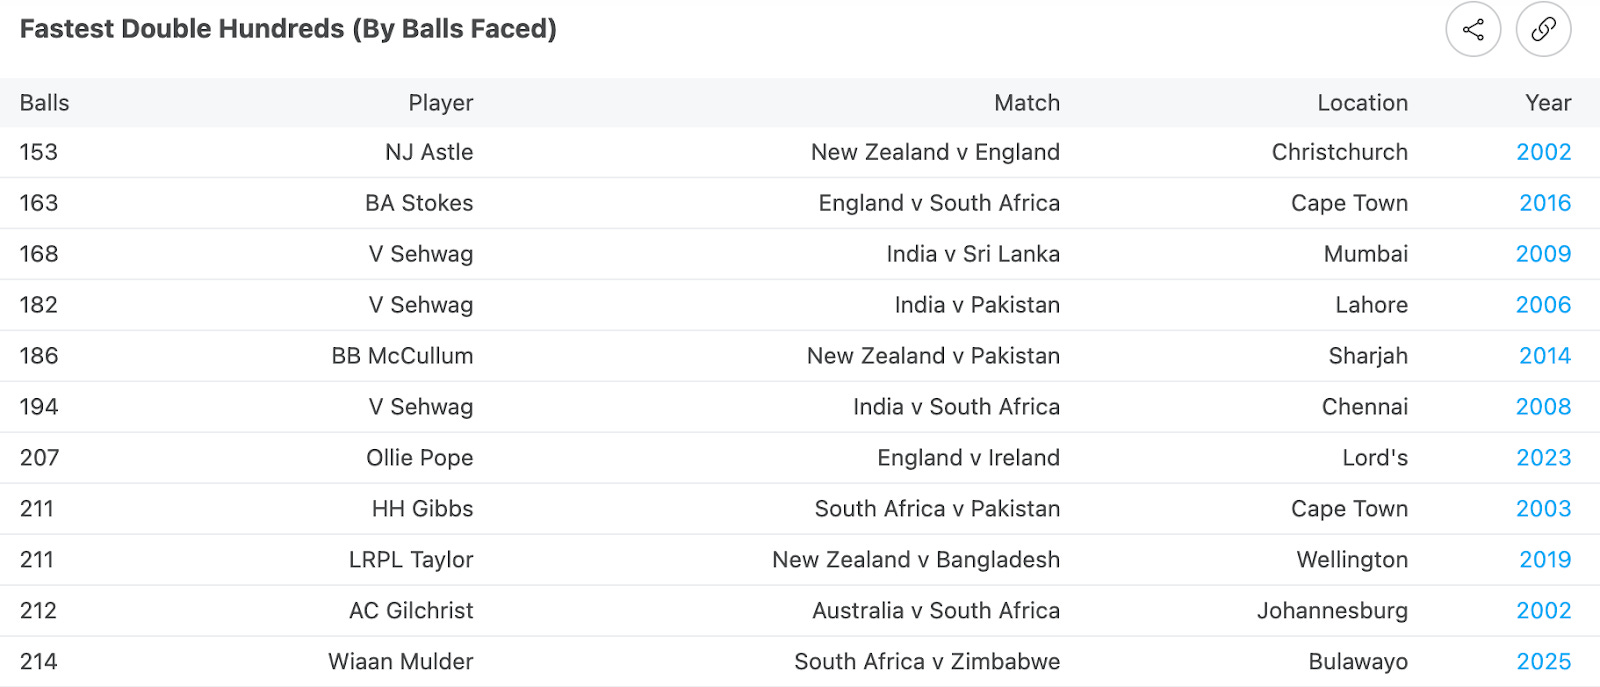Open the 2006 link for Lahore match
The height and width of the screenshot is (687, 1600).
pos(1544,305)
